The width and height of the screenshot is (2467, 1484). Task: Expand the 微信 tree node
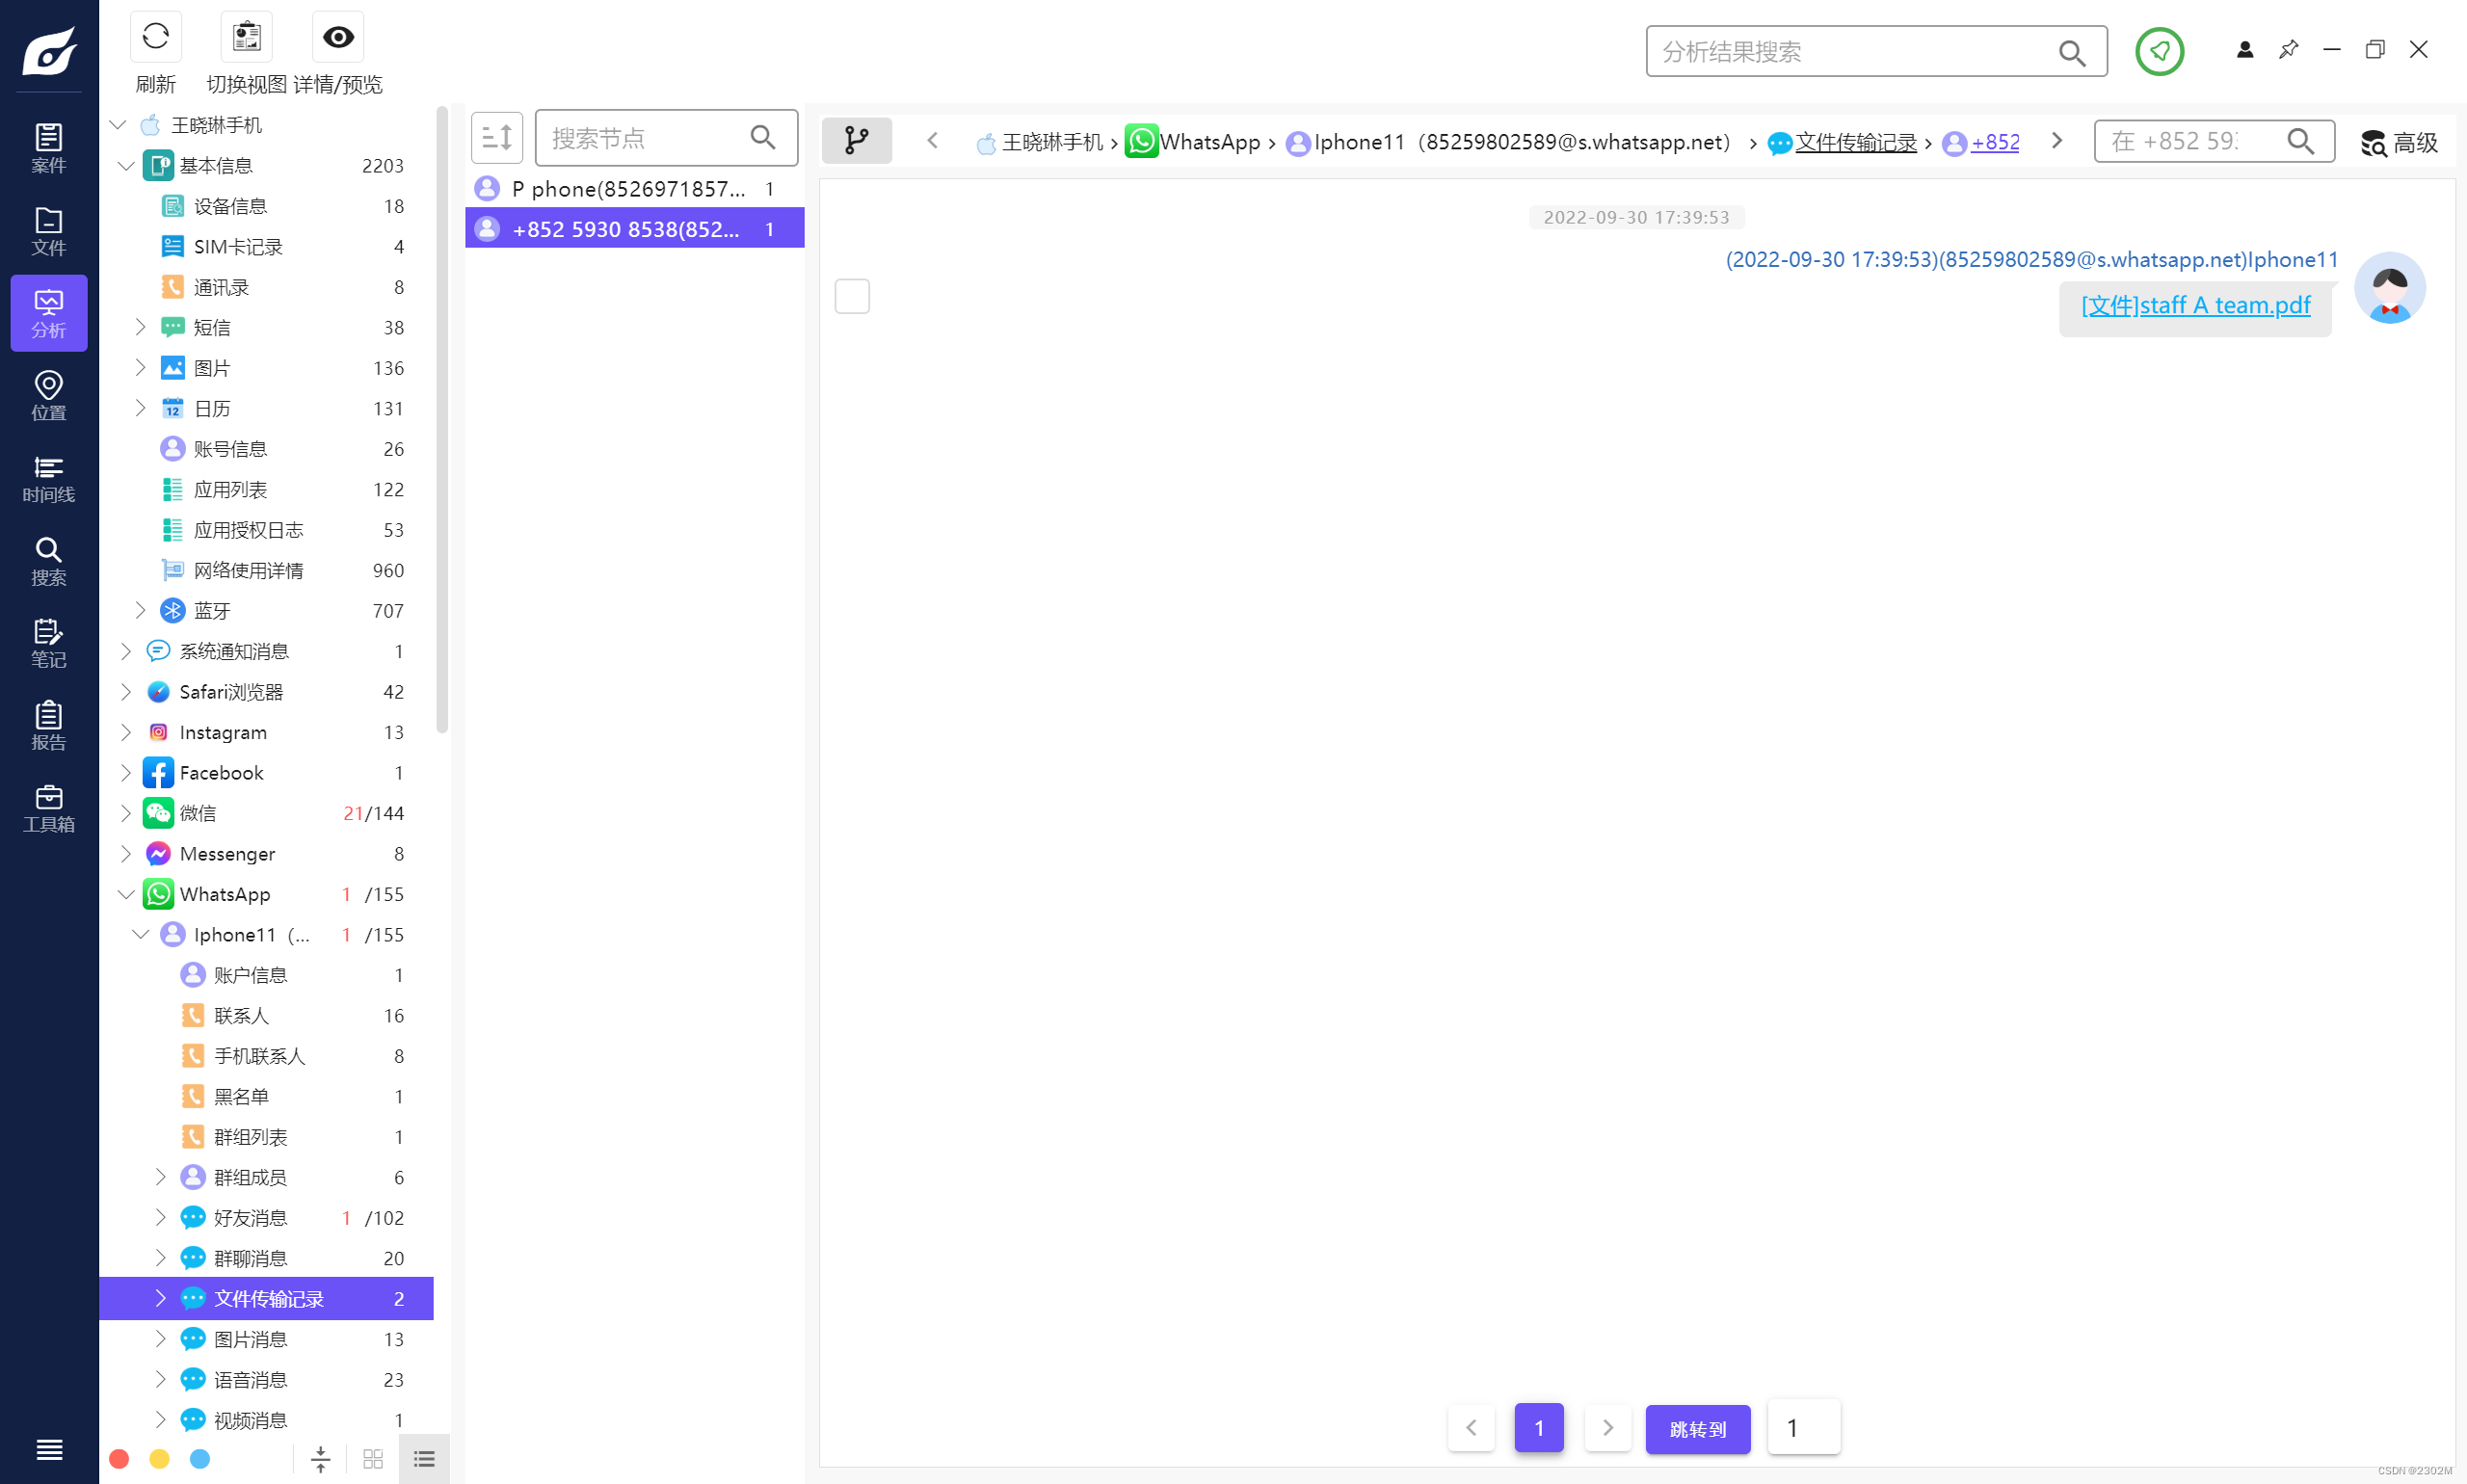point(125,813)
